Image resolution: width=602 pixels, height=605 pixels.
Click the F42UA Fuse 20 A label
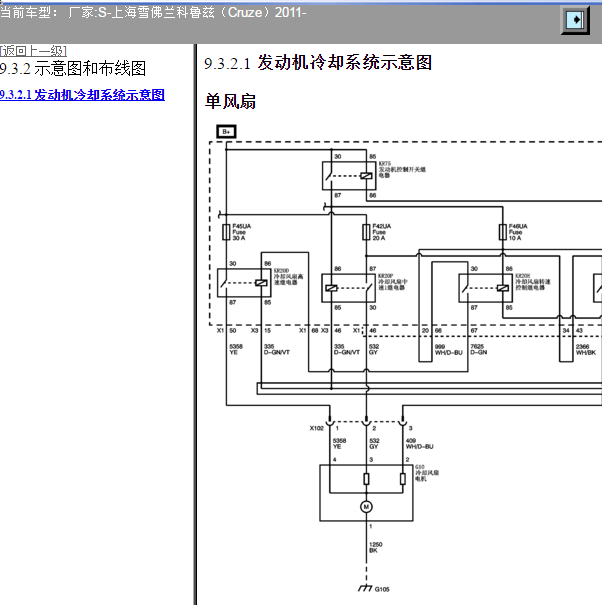click(x=382, y=232)
